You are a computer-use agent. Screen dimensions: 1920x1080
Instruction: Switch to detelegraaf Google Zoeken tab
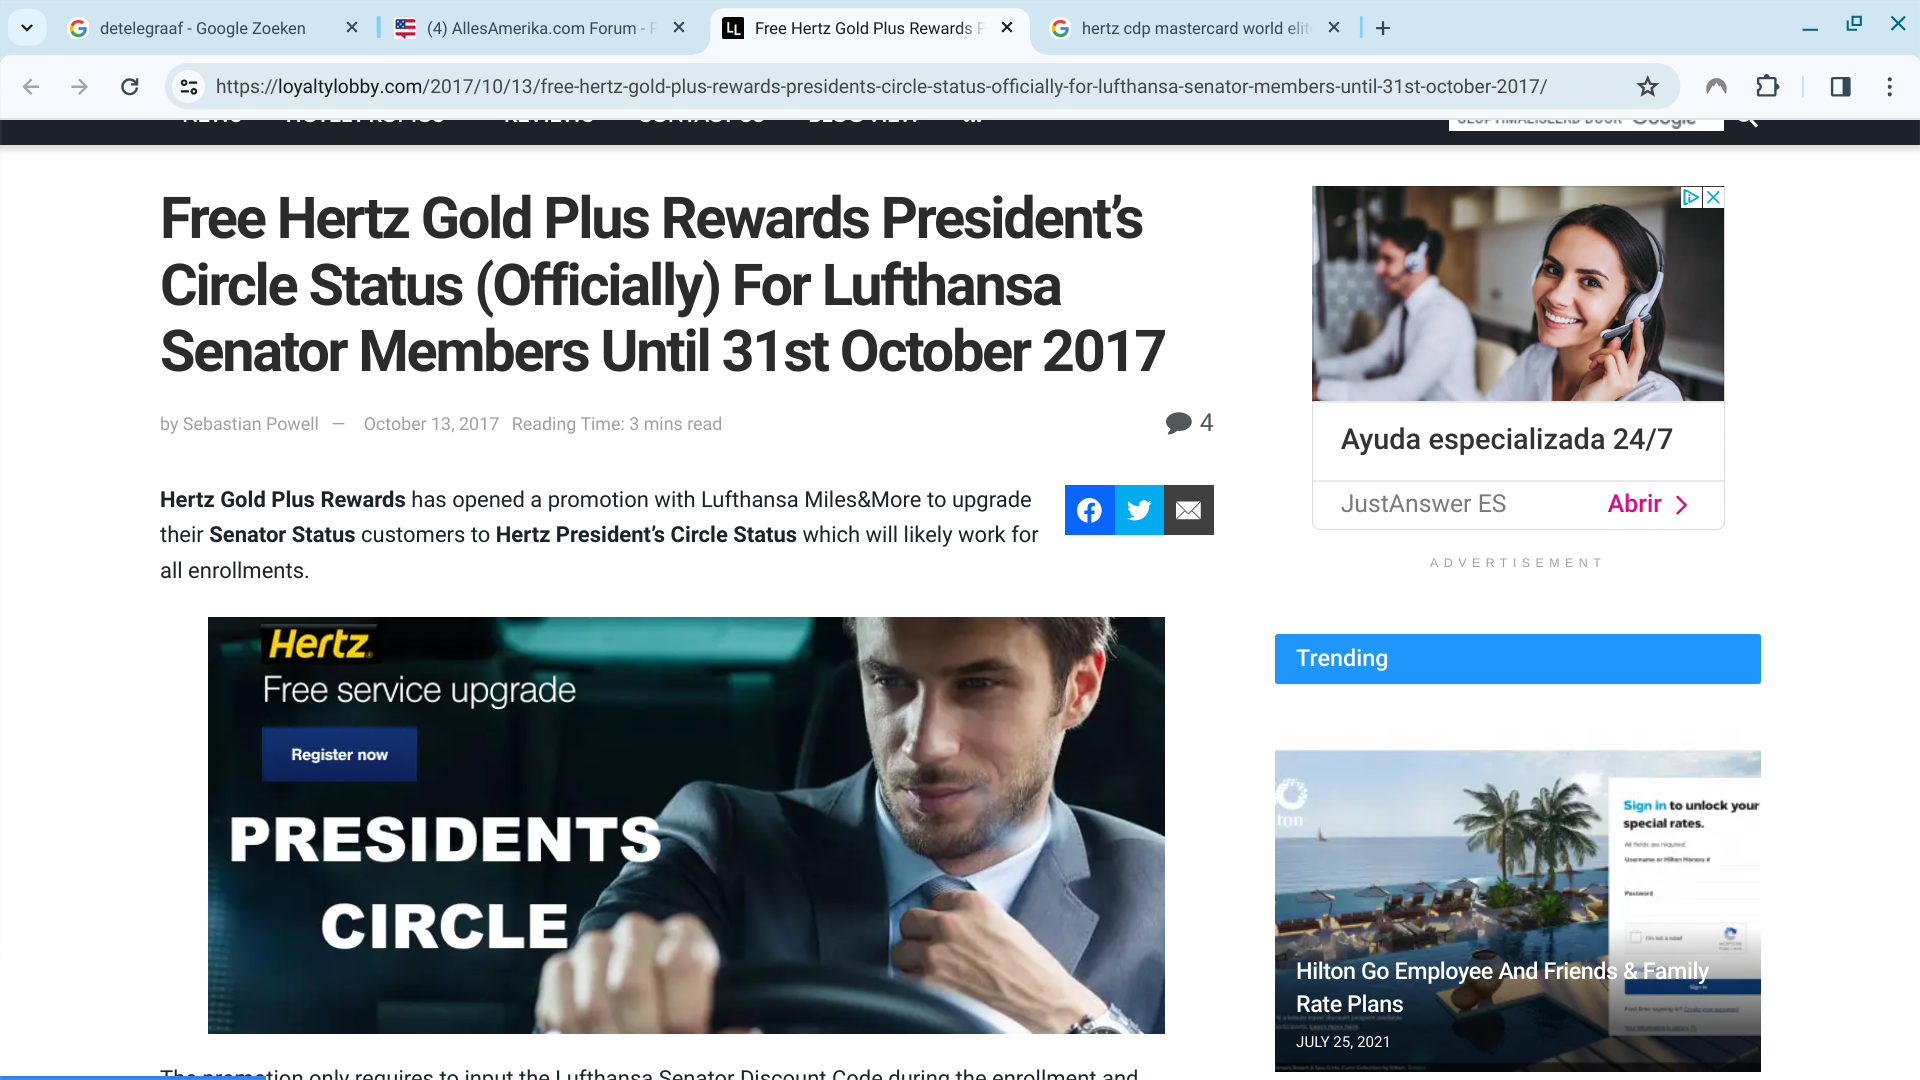[x=202, y=28]
